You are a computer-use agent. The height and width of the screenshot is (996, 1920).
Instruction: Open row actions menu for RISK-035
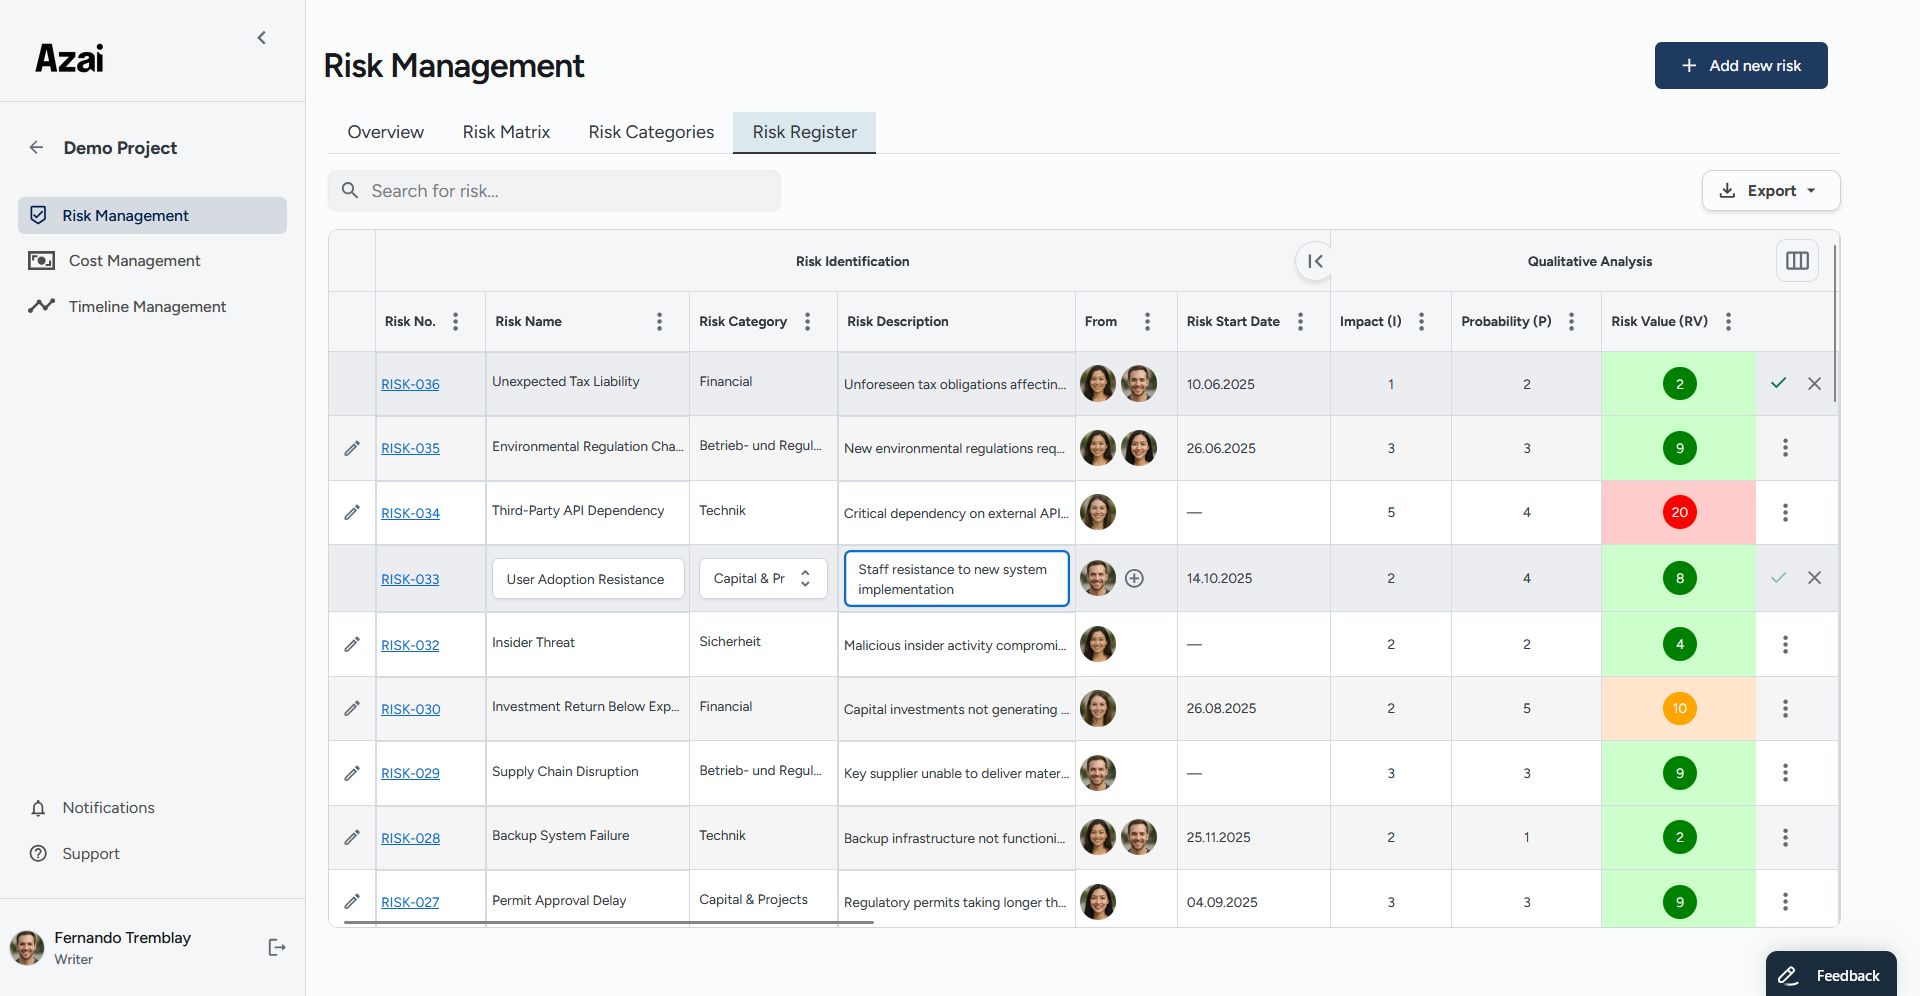coord(1785,448)
